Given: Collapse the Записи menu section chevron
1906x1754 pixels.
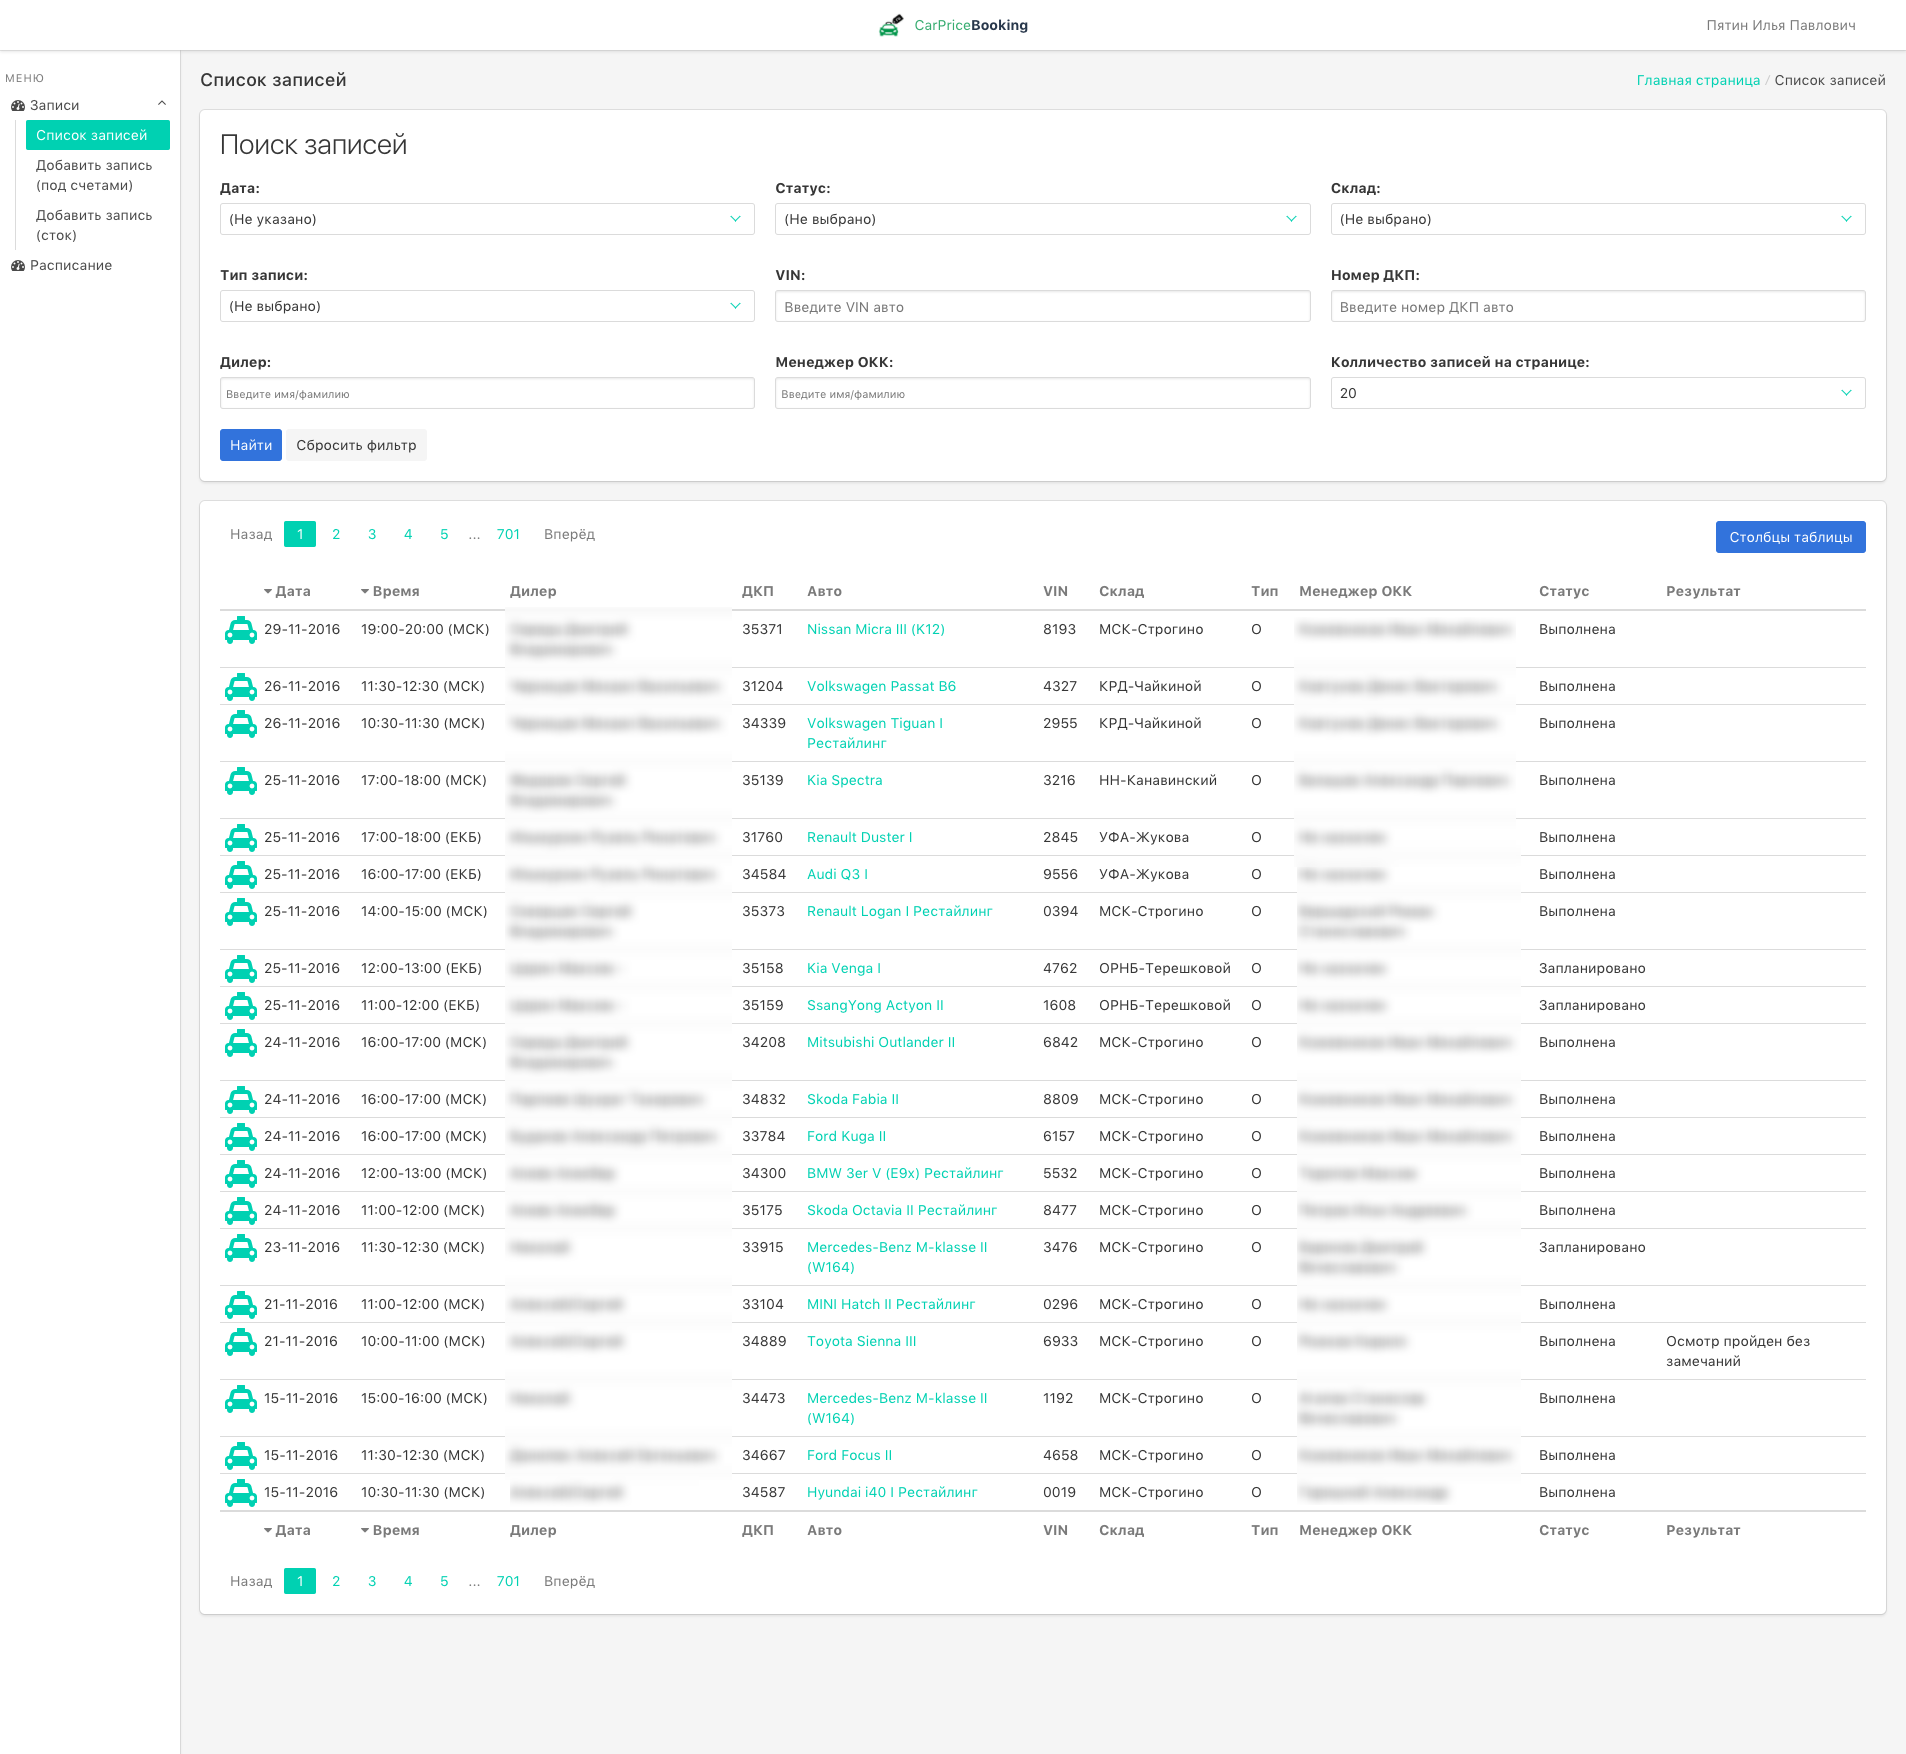Looking at the screenshot, I should (x=162, y=104).
